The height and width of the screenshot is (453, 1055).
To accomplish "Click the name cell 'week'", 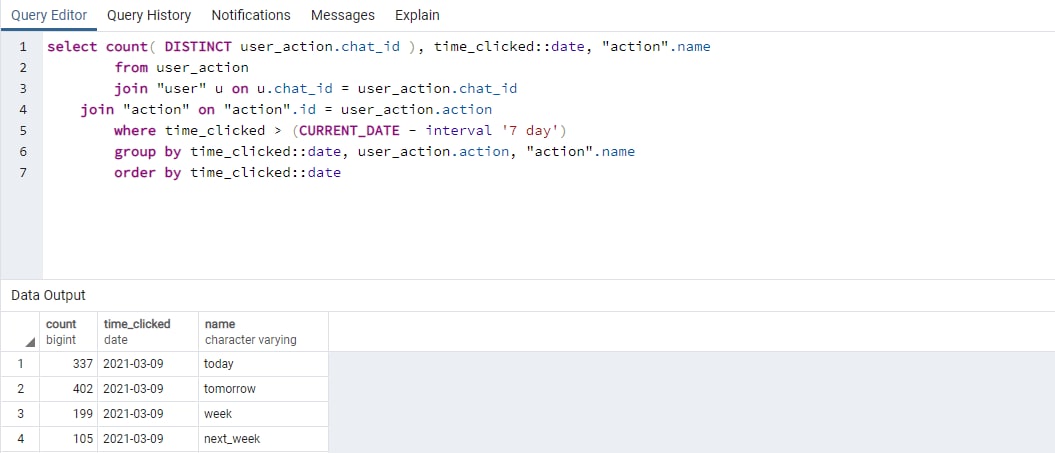I will [x=263, y=413].
